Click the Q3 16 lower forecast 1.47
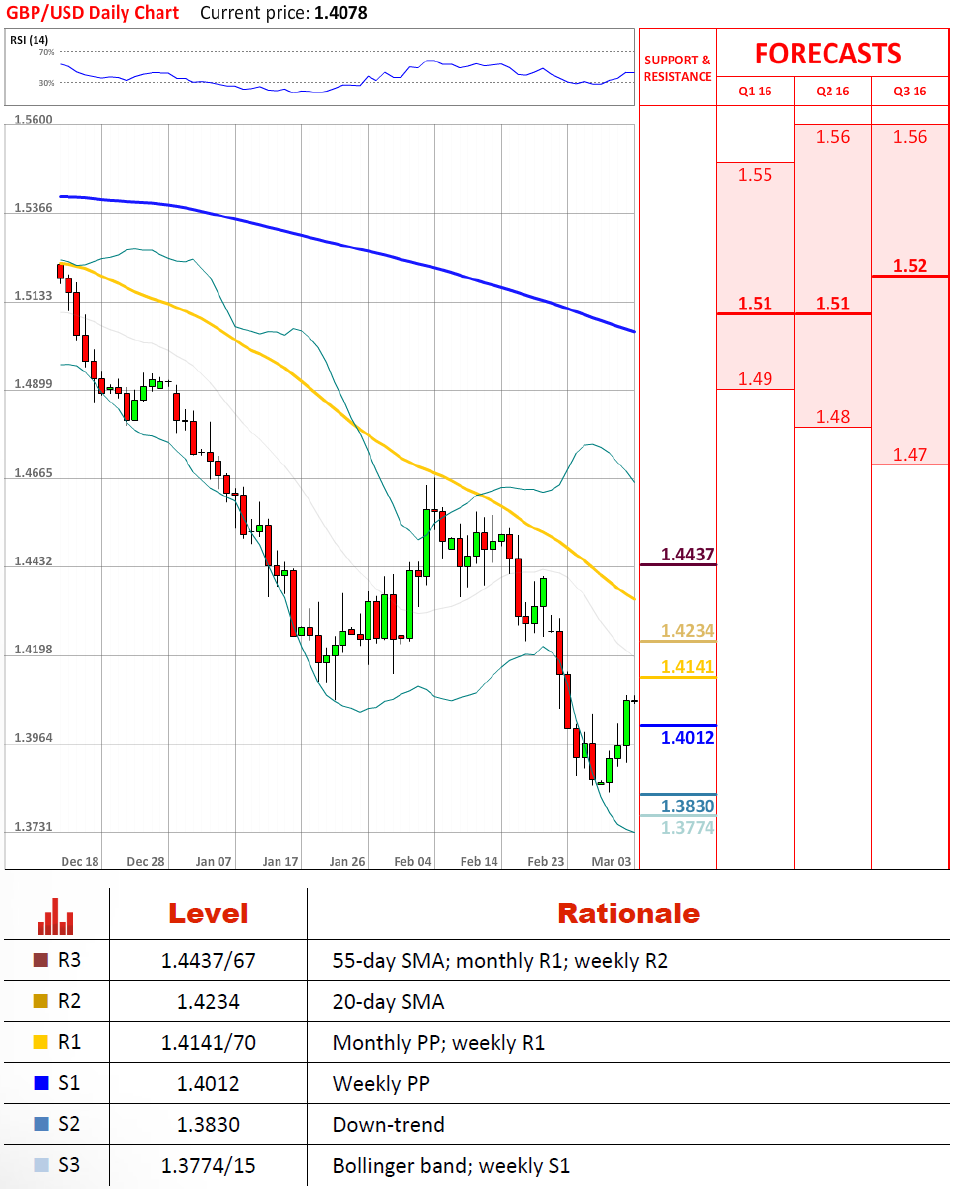This screenshot has width=954, height=1189. 909,454
